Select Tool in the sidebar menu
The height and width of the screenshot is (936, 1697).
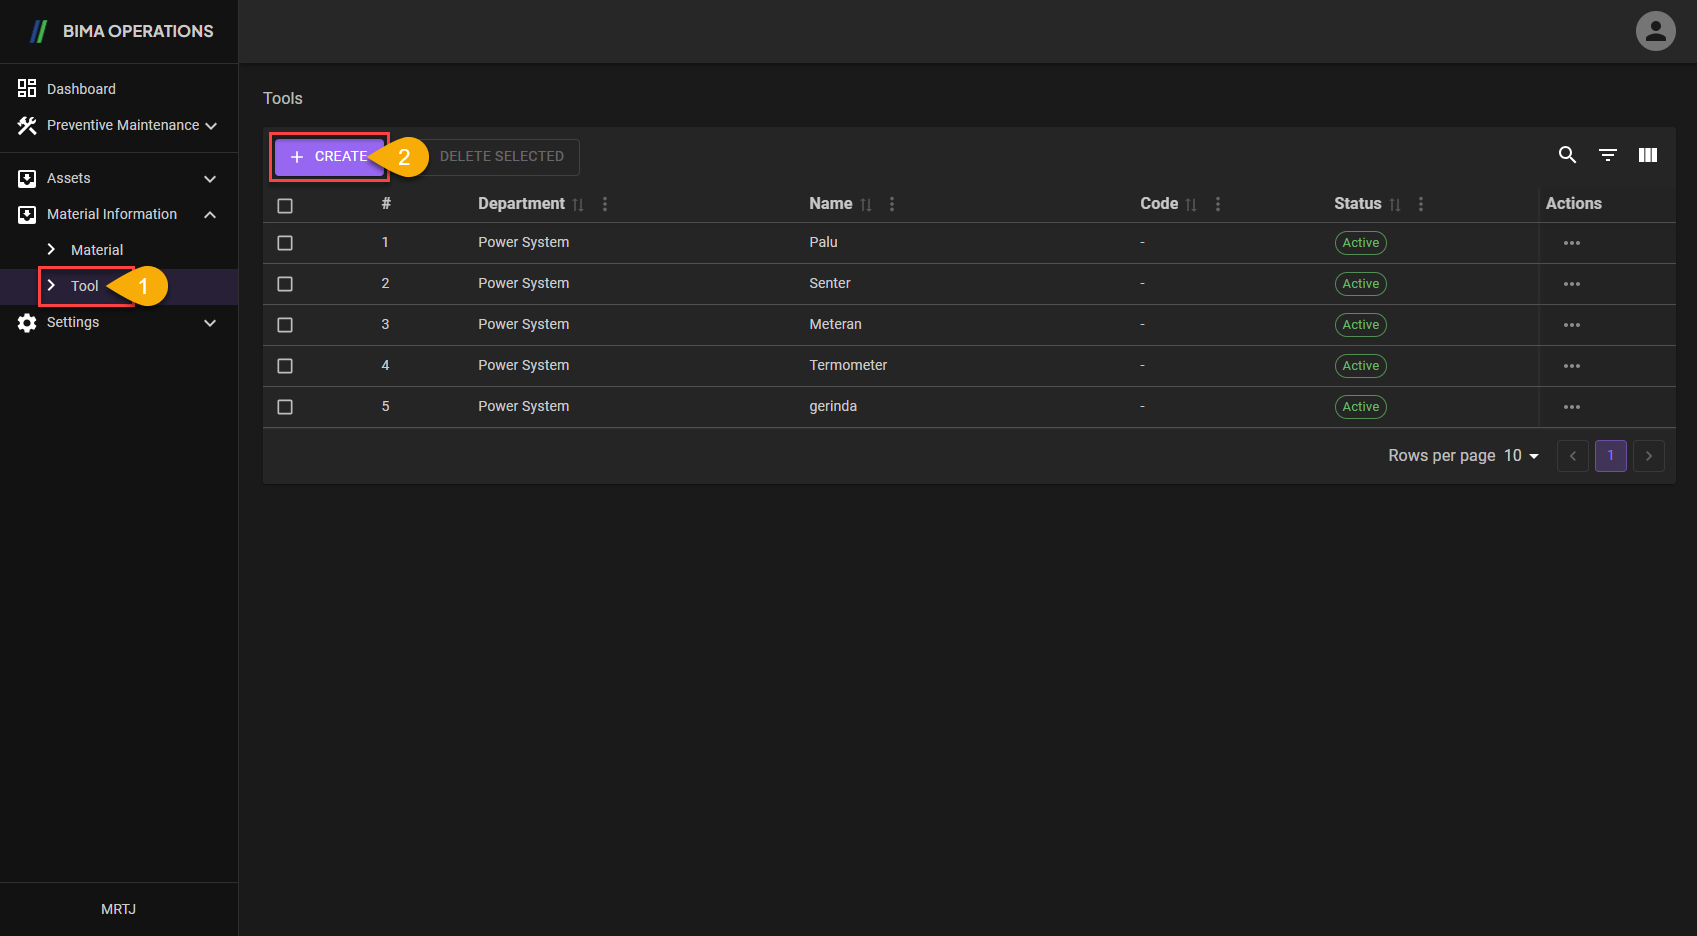tap(85, 285)
